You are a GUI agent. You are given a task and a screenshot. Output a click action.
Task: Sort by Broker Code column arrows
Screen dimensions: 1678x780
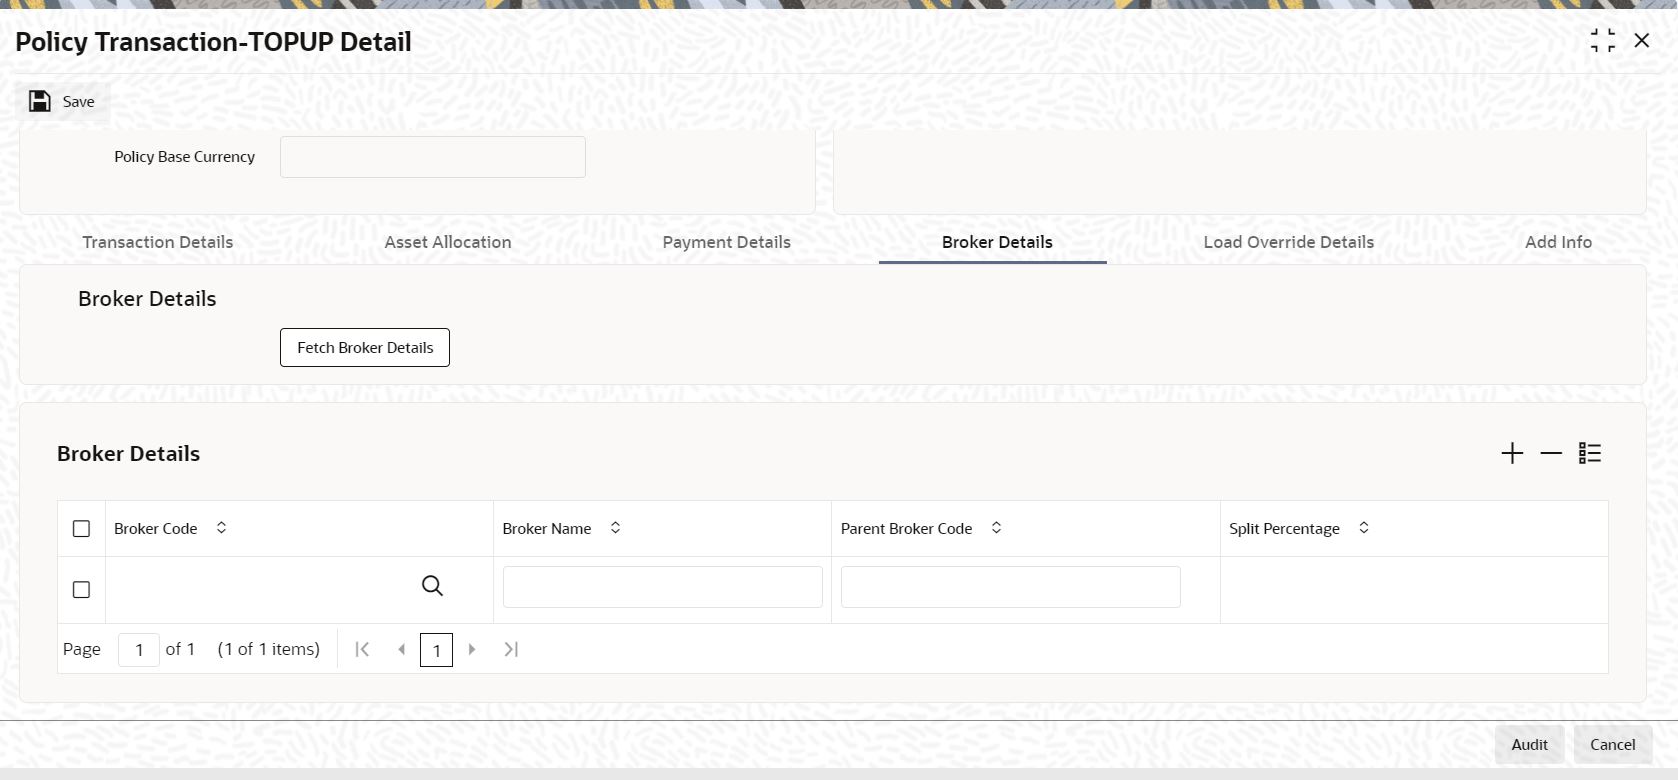[222, 528]
